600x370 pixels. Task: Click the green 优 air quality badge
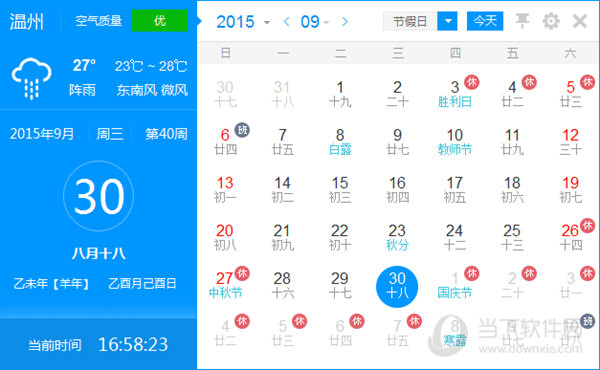[x=160, y=21]
